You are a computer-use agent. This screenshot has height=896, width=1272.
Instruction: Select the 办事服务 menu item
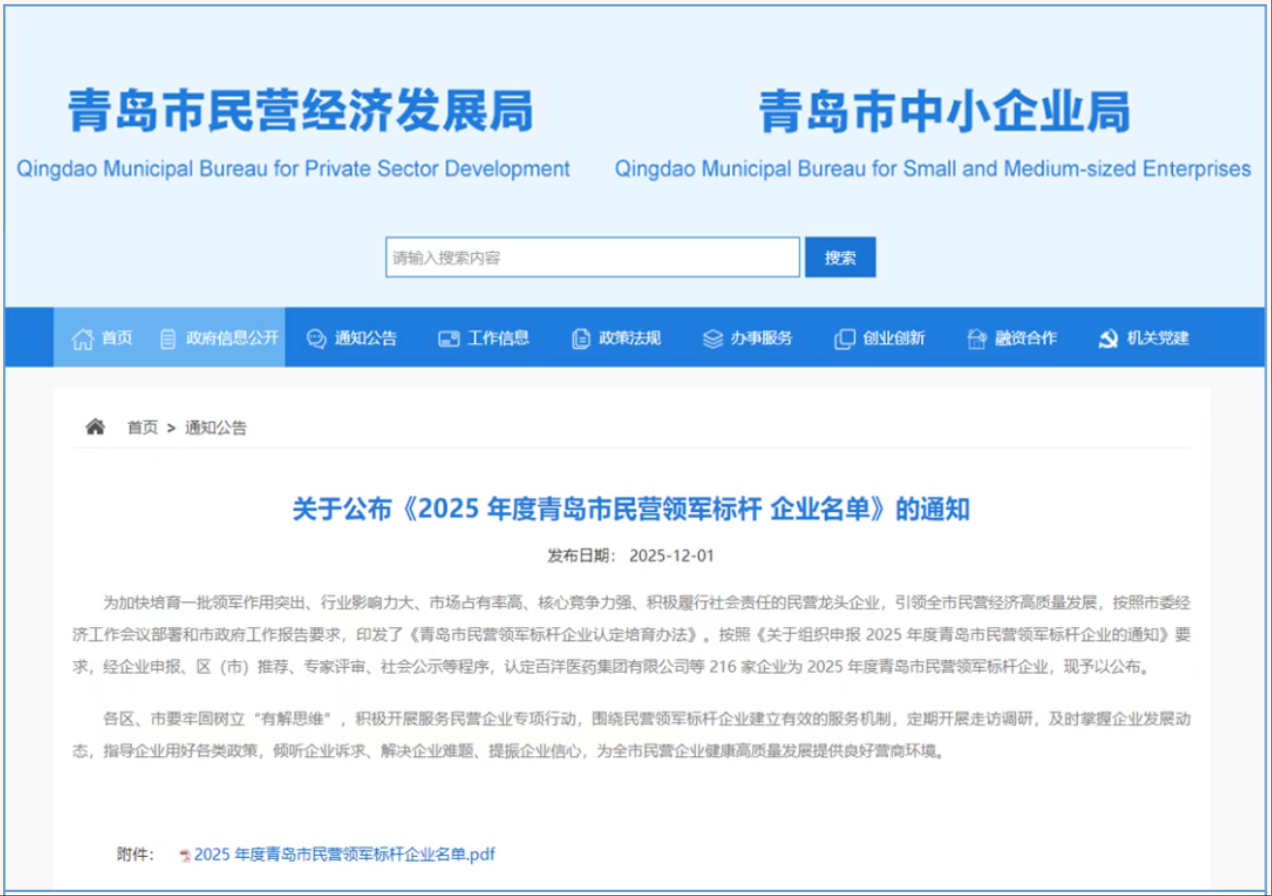pos(761,338)
